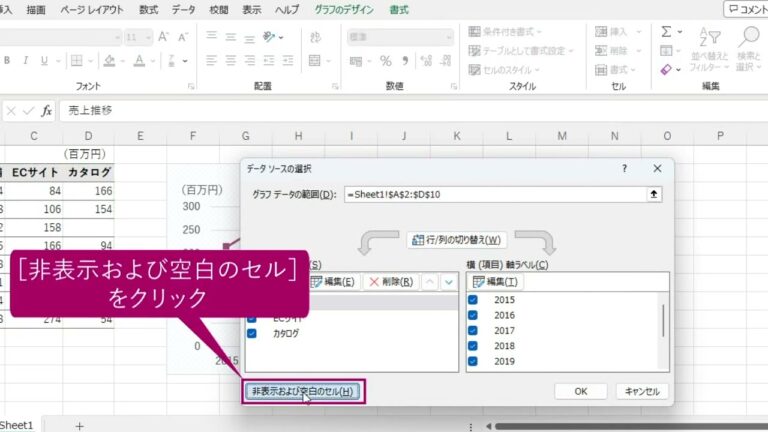Uncheck the 2018 axis label checkbox
The height and width of the screenshot is (432, 768).
pyautogui.click(x=473, y=346)
